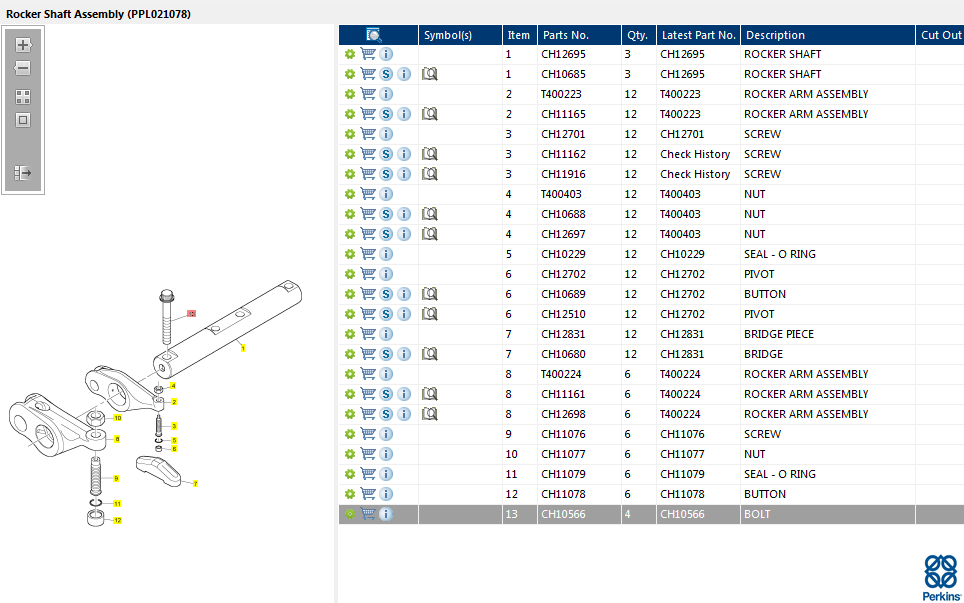Screen dimensions: 964x603
Task: Click the gear icon for part T400224
Action: [x=350, y=374]
